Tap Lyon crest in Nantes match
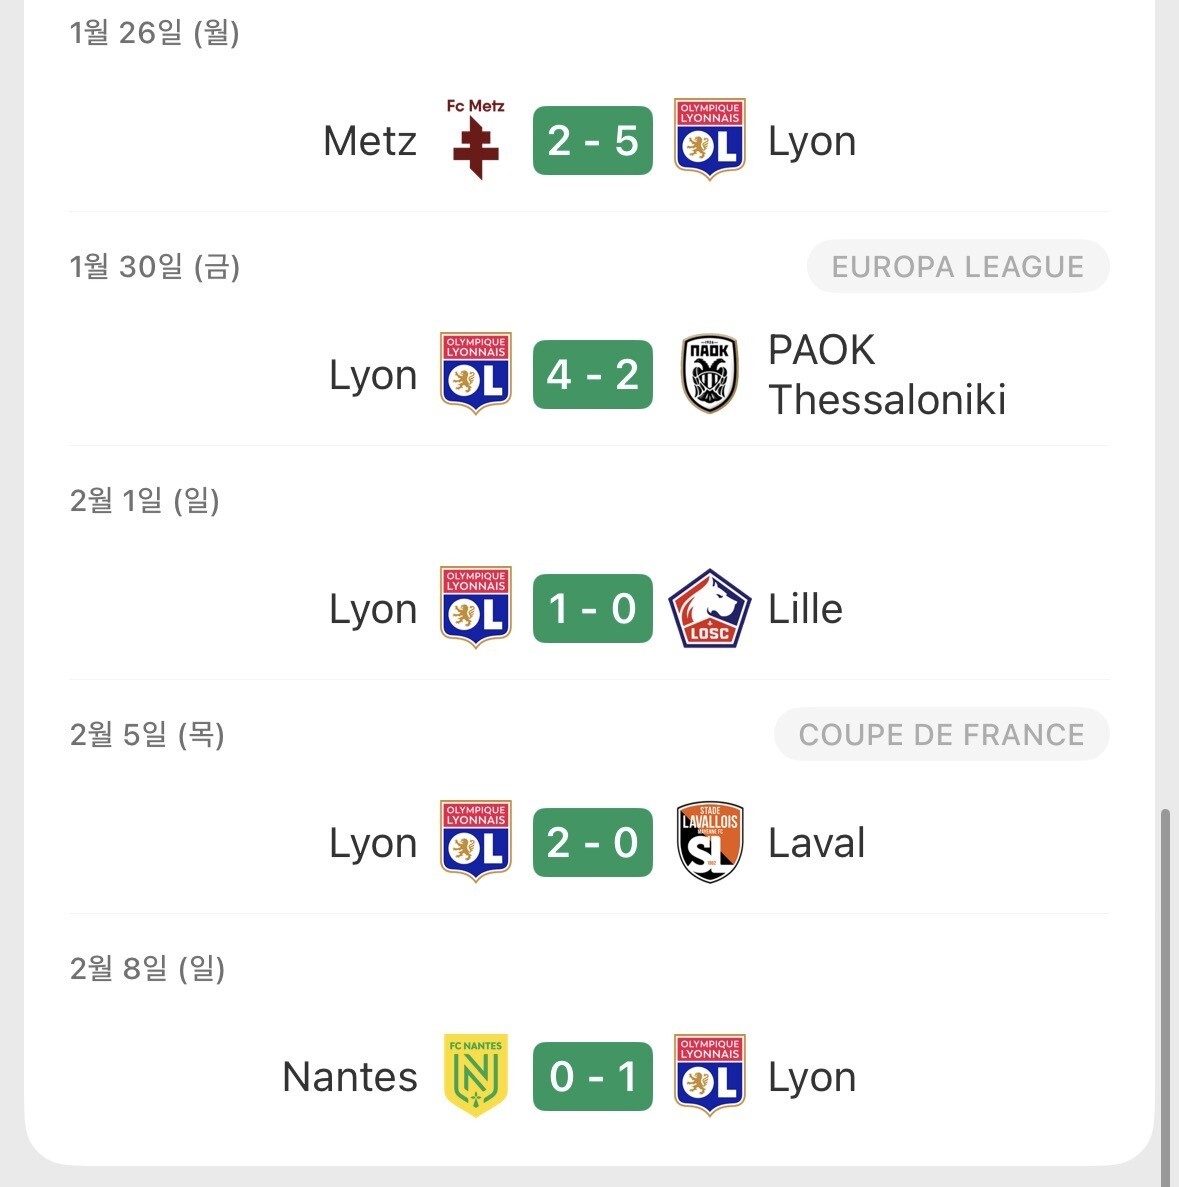Screen dimensions: 1179x1187 709,1076
